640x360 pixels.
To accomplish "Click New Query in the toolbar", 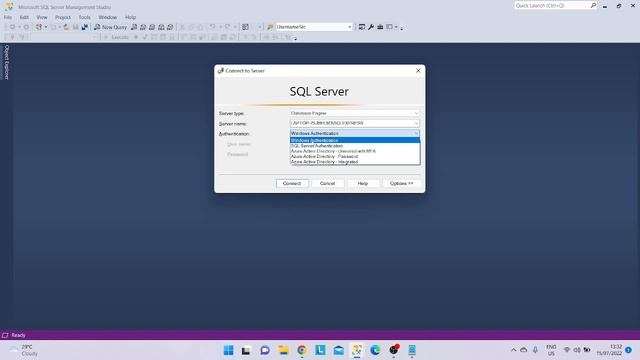I will (111, 27).
